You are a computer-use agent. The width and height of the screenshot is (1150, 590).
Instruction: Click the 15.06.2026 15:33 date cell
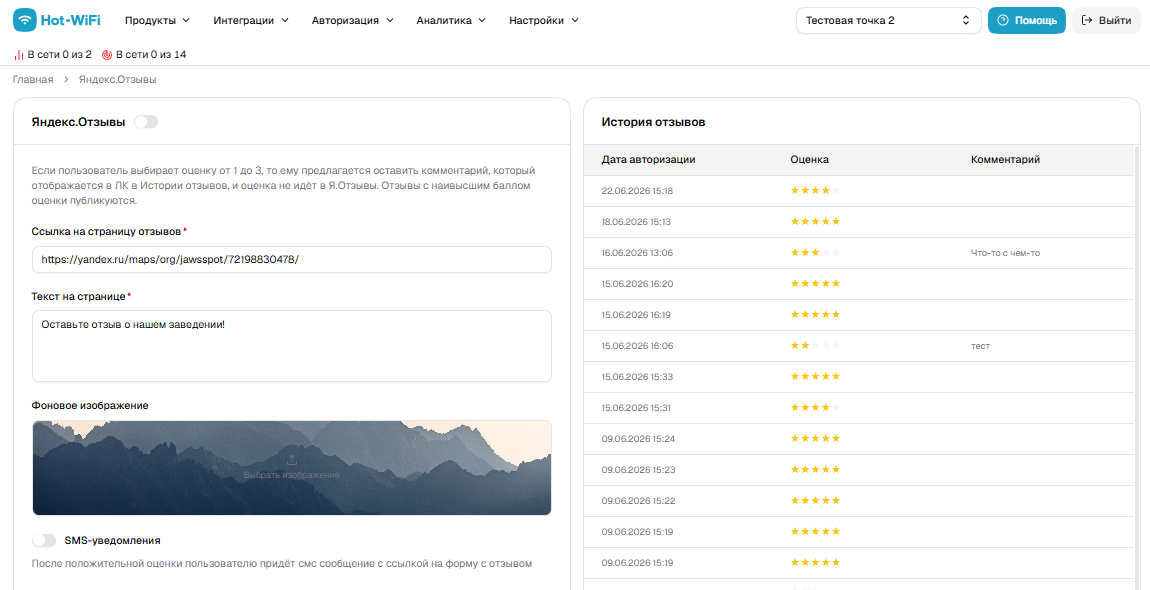[637, 376]
